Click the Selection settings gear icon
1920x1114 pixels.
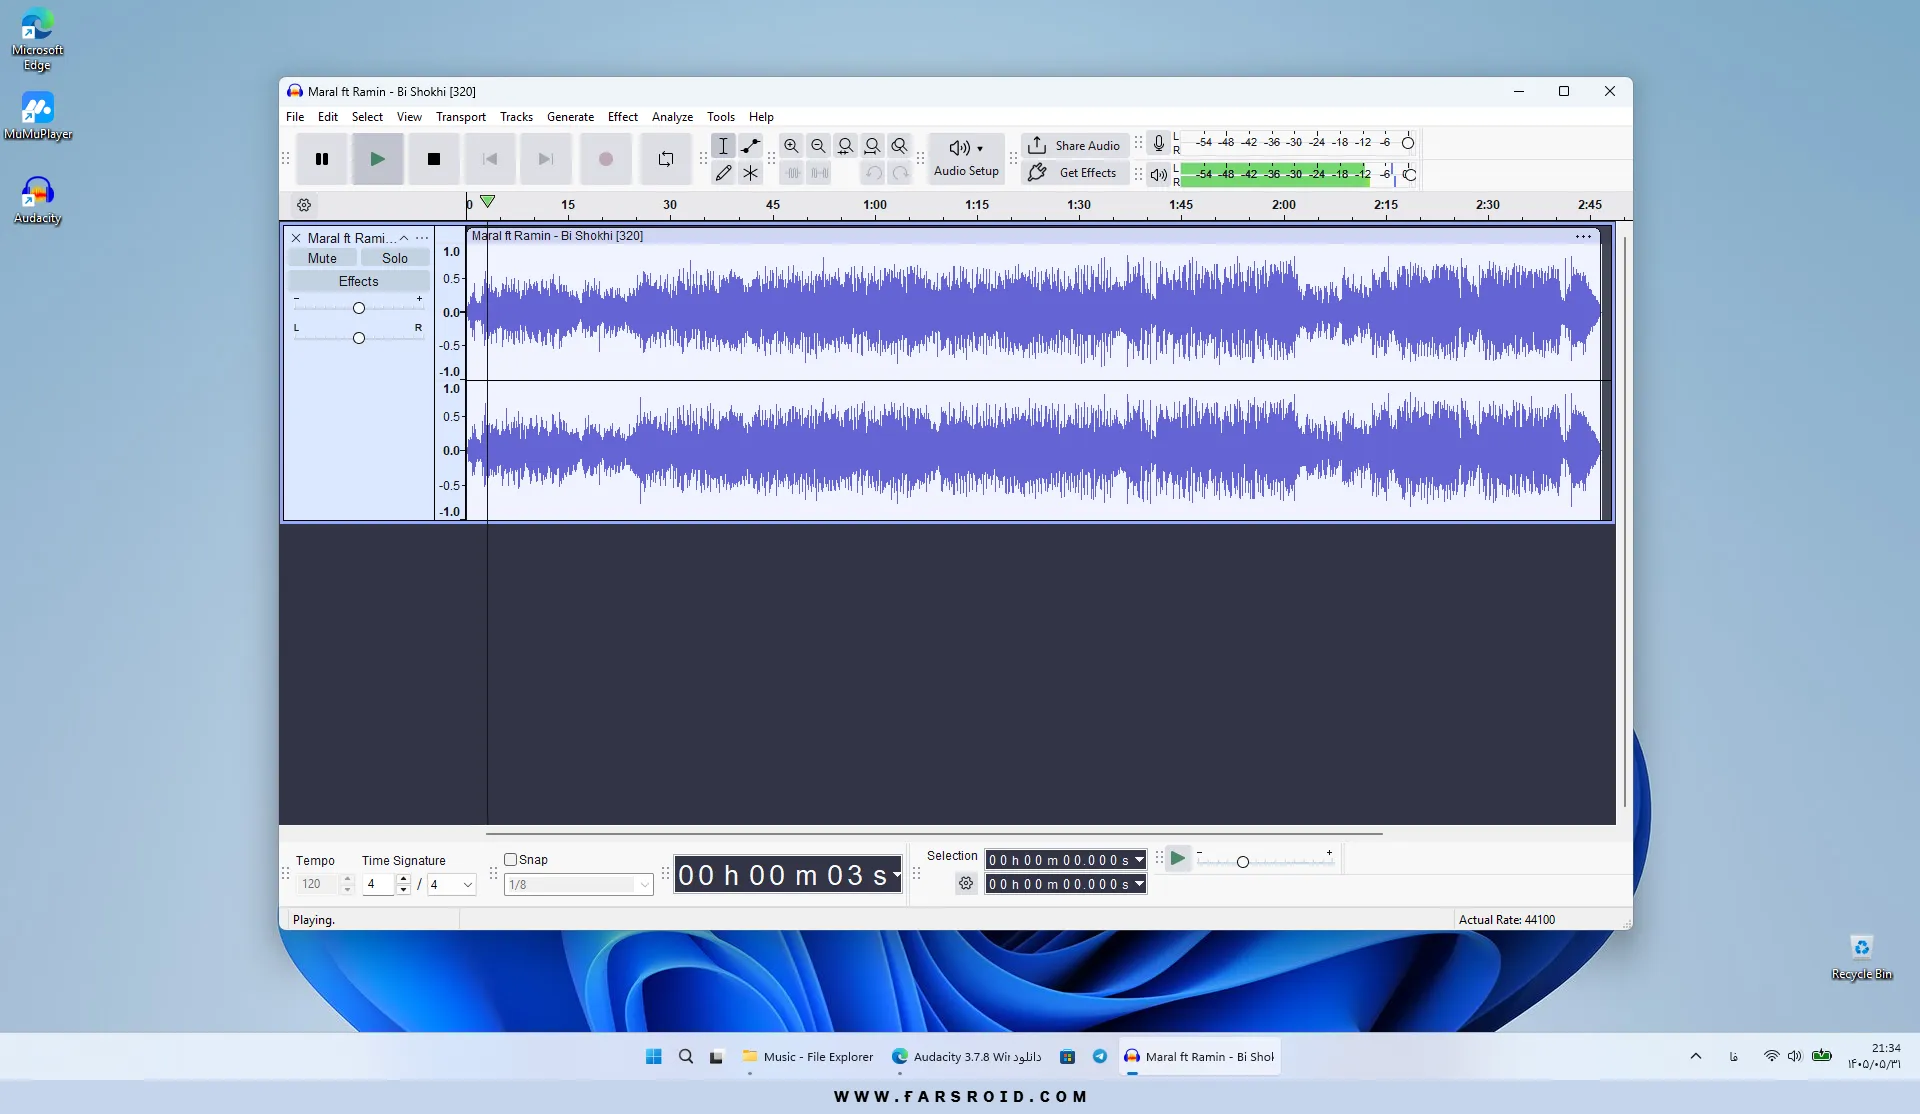[965, 883]
